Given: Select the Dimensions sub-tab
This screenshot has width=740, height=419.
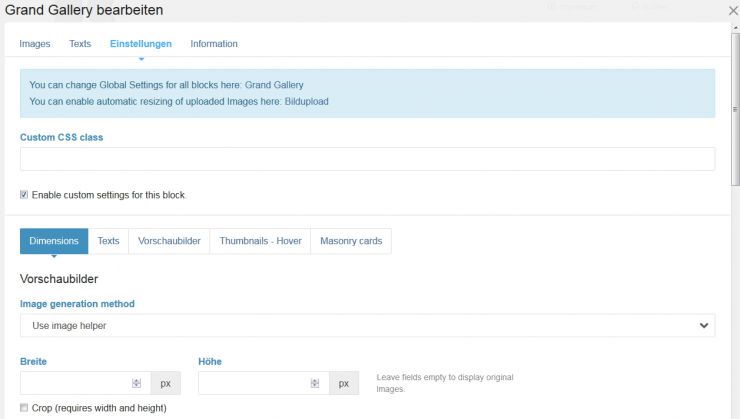Looking at the screenshot, I should click(54, 241).
